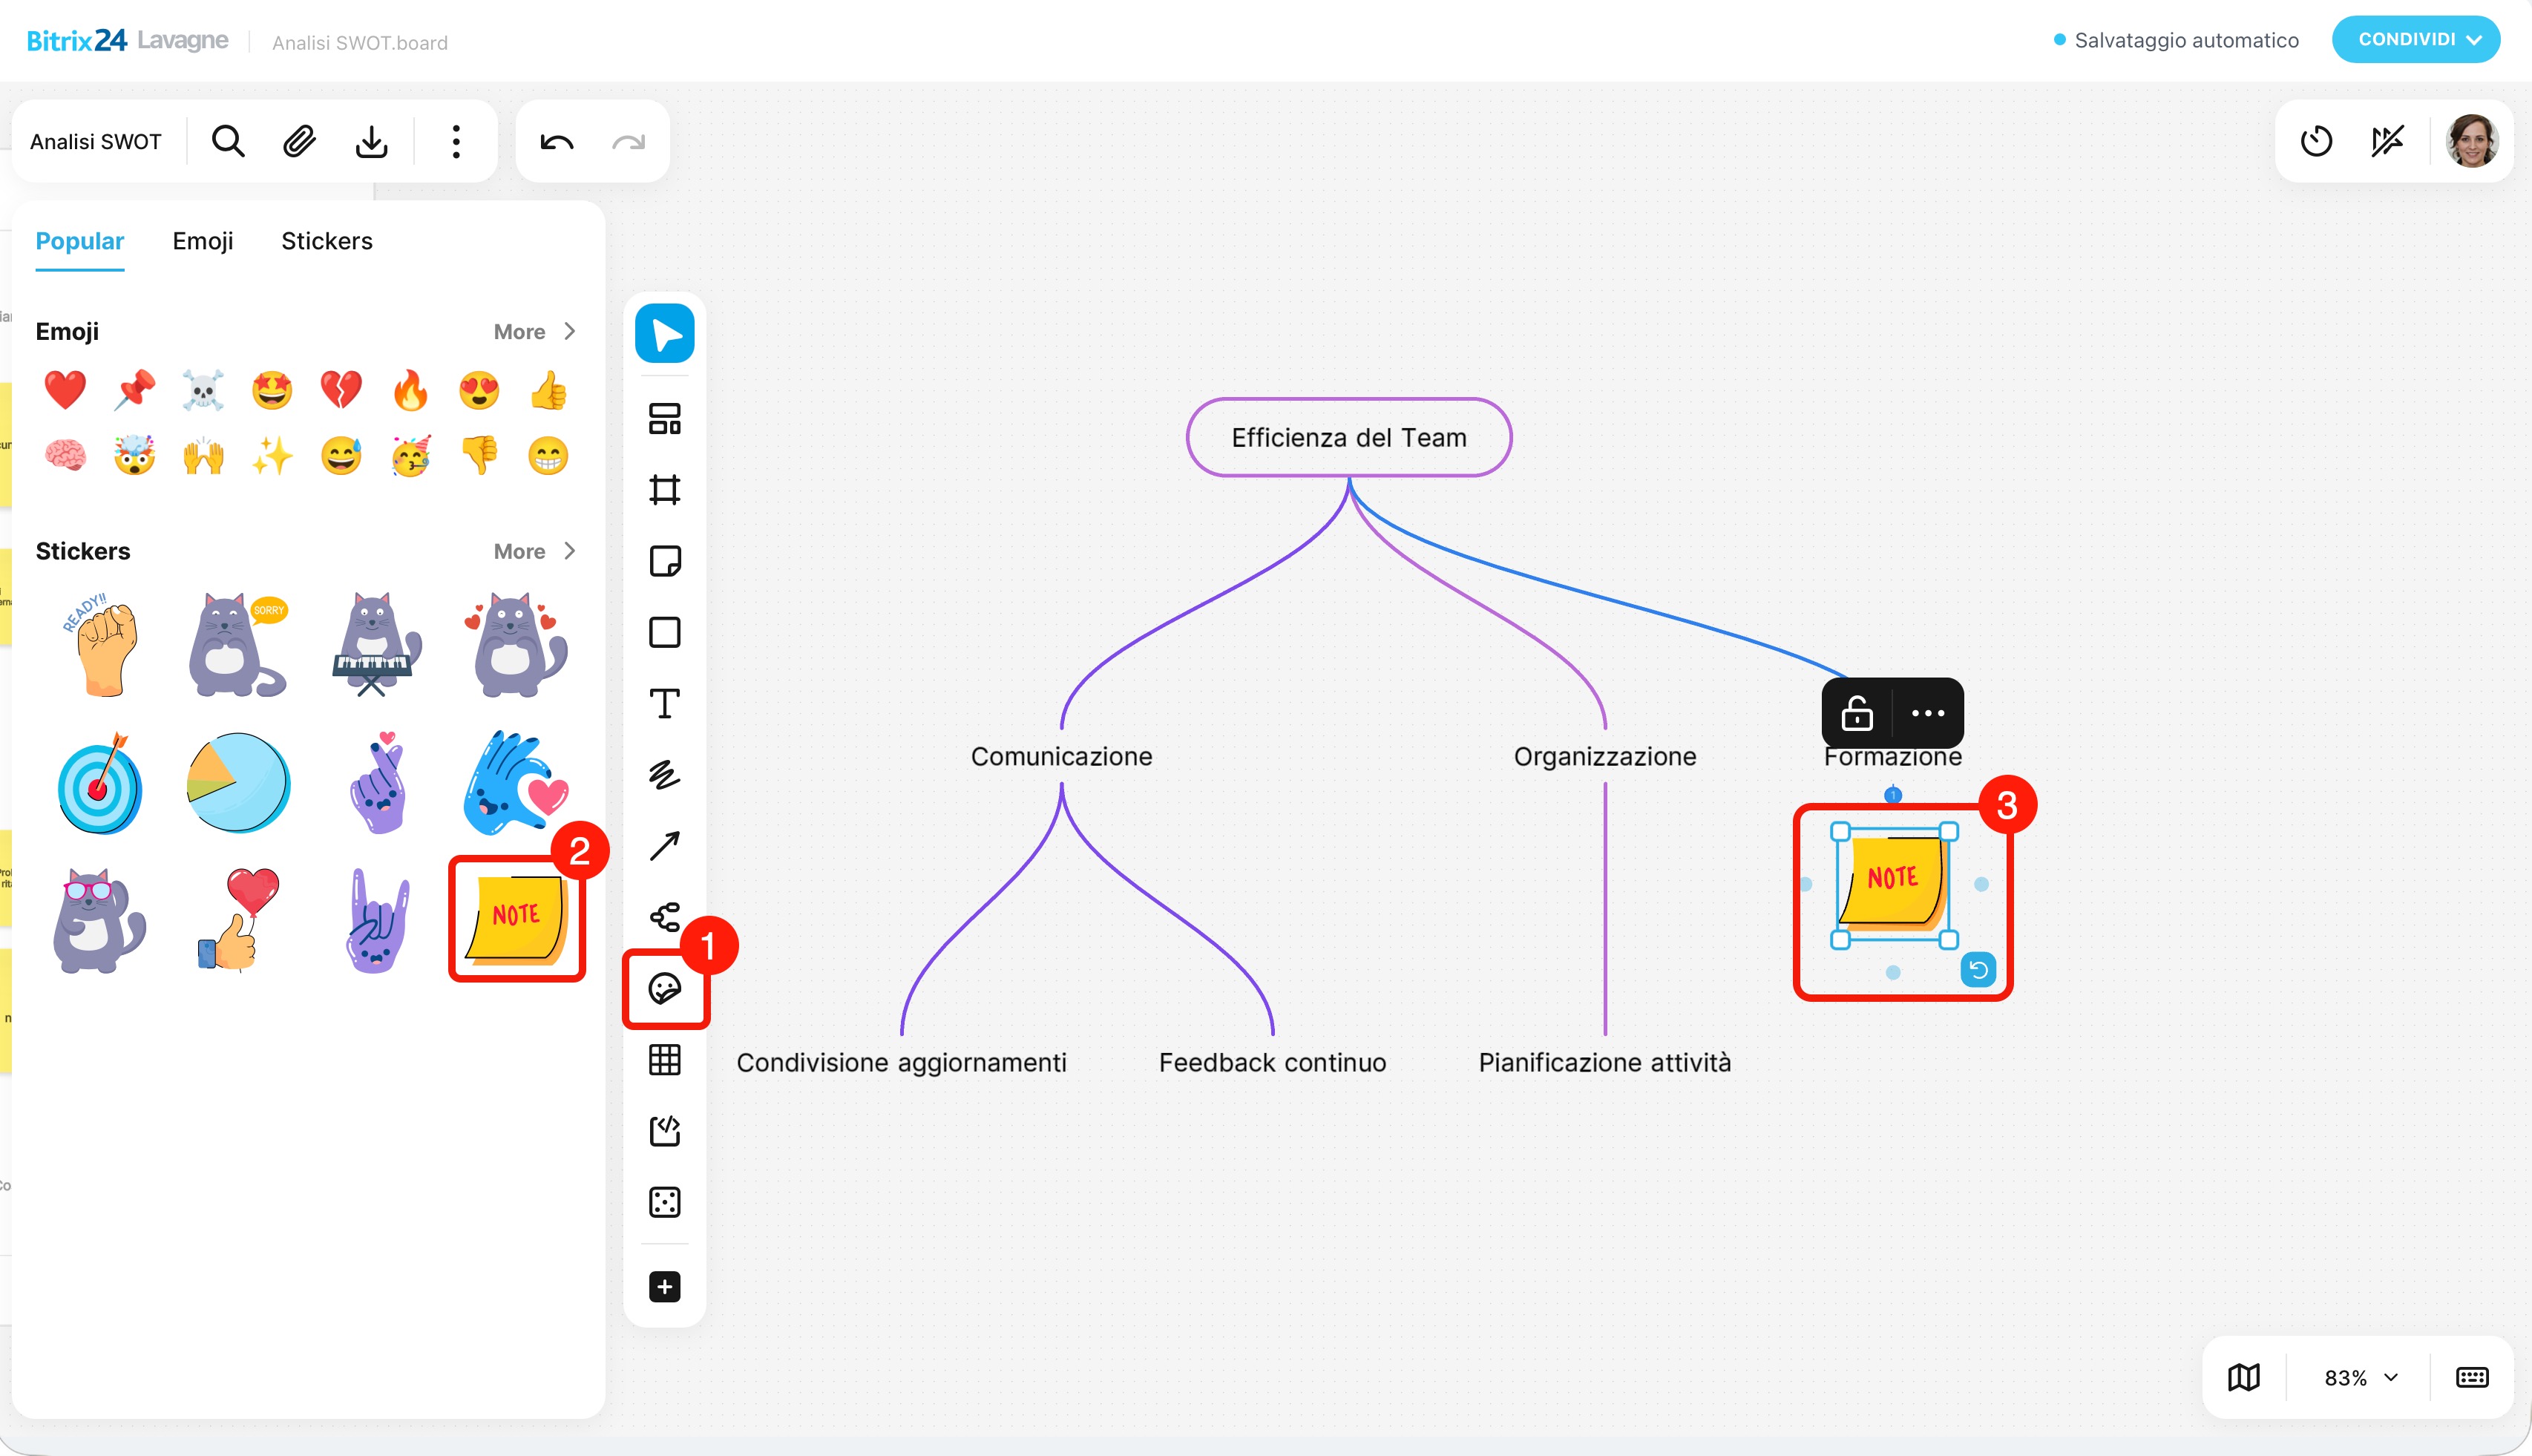This screenshot has height=1456, width=2532.
Task: Insert a table from the toolbar
Action: coord(664,1060)
